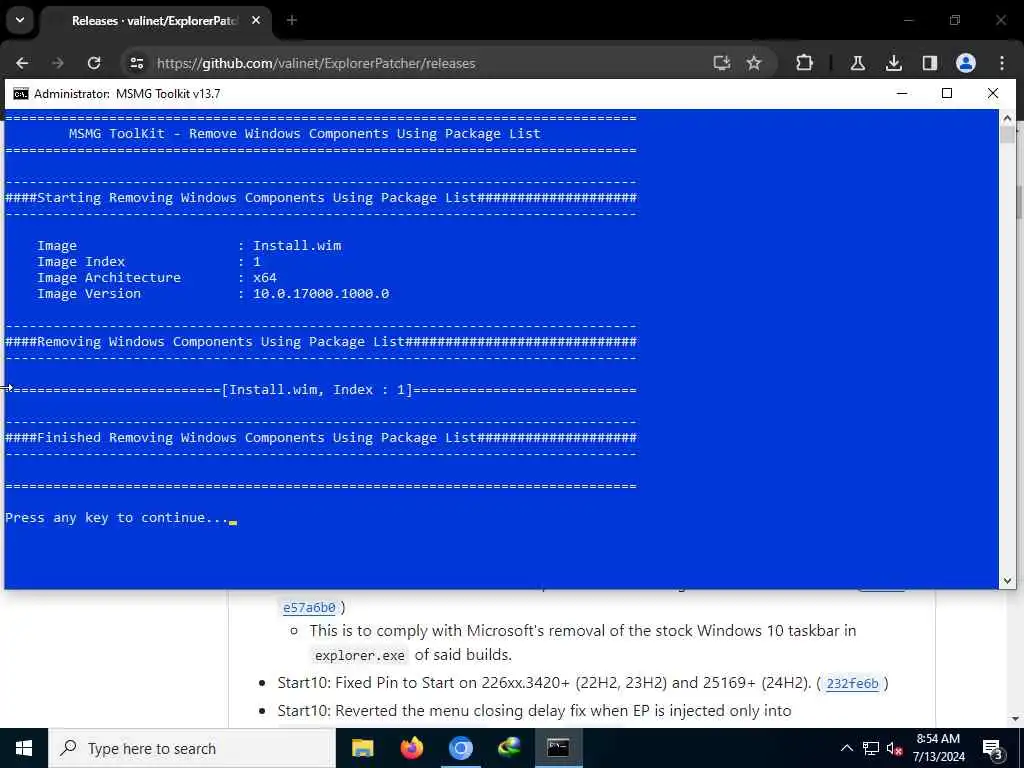Open the globe download manager taskbar icon
The width and height of the screenshot is (1024, 768).
[509, 748]
